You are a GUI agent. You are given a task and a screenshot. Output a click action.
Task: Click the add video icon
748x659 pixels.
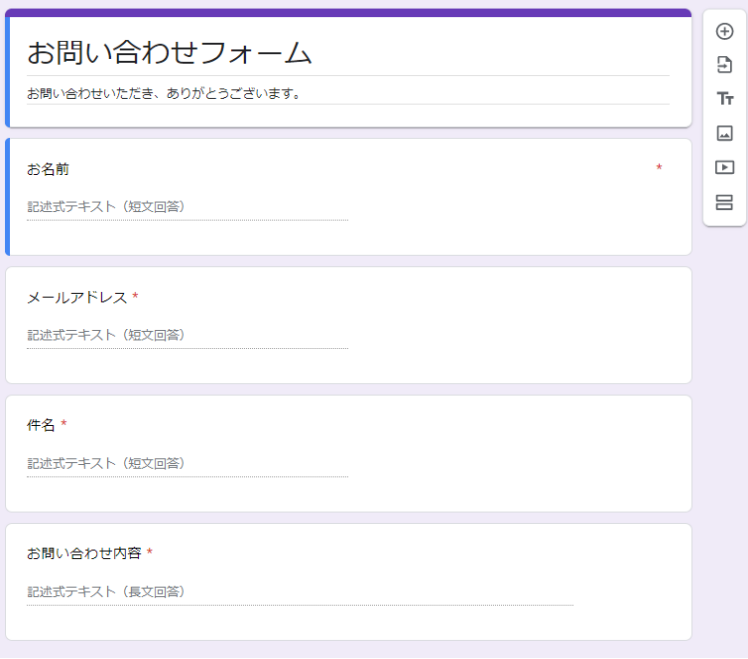click(725, 167)
